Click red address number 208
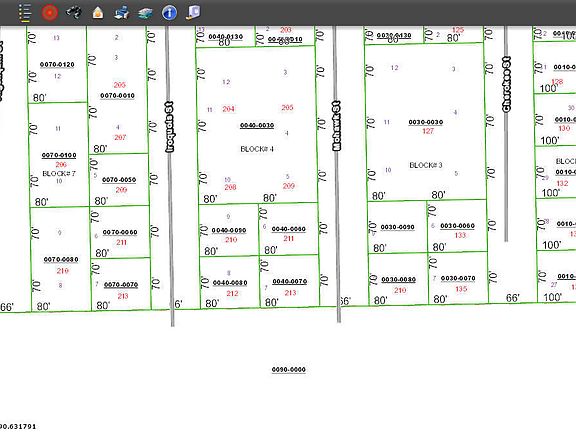 coord(230,187)
